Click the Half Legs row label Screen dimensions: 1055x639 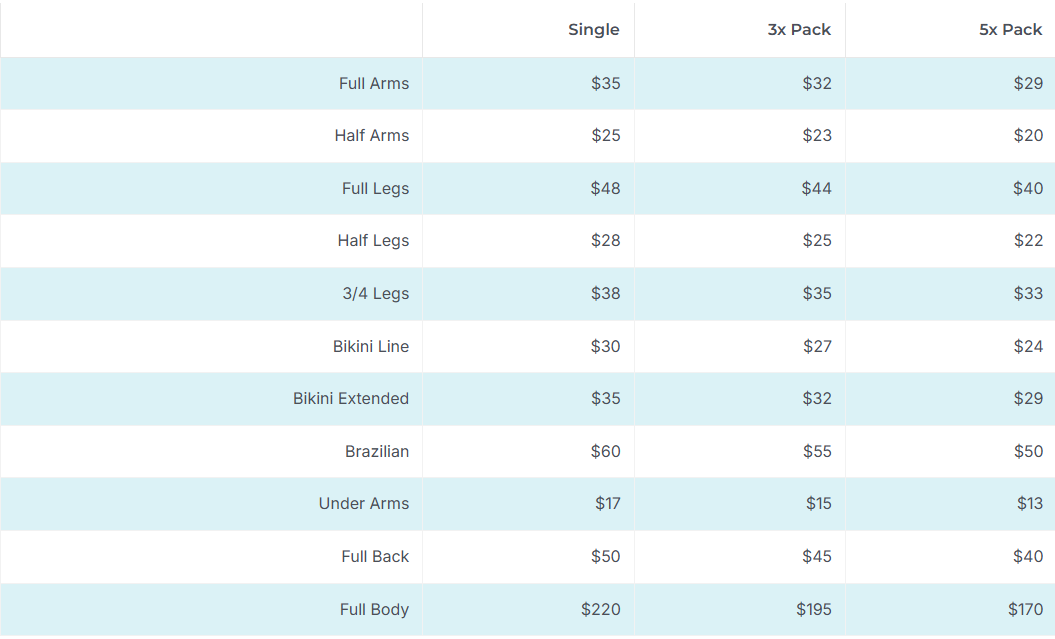pyautogui.click(x=373, y=241)
